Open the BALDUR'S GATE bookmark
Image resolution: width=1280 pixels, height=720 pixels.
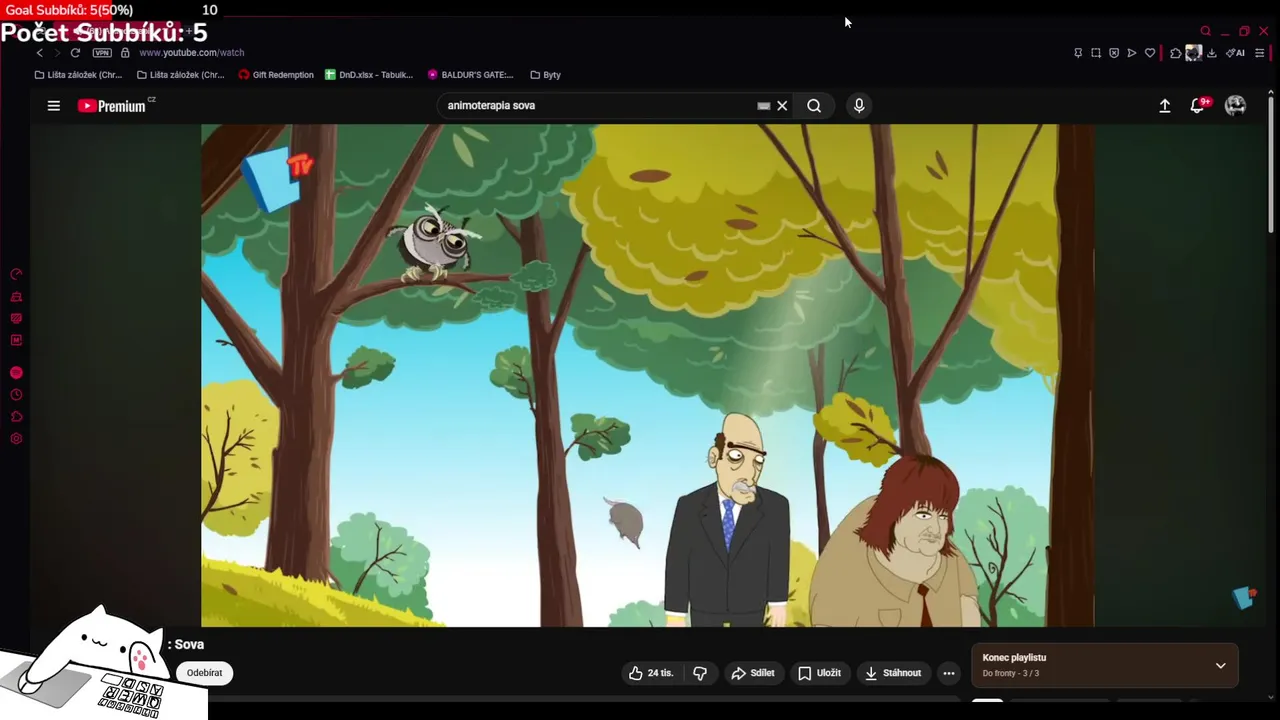point(470,75)
